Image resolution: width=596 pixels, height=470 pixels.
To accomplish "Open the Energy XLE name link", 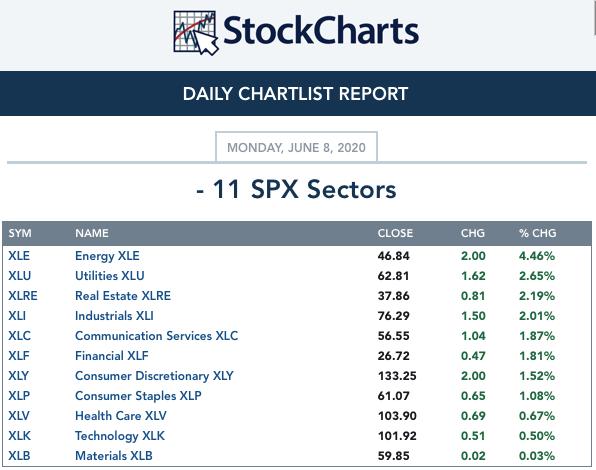I will pos(107,256).
